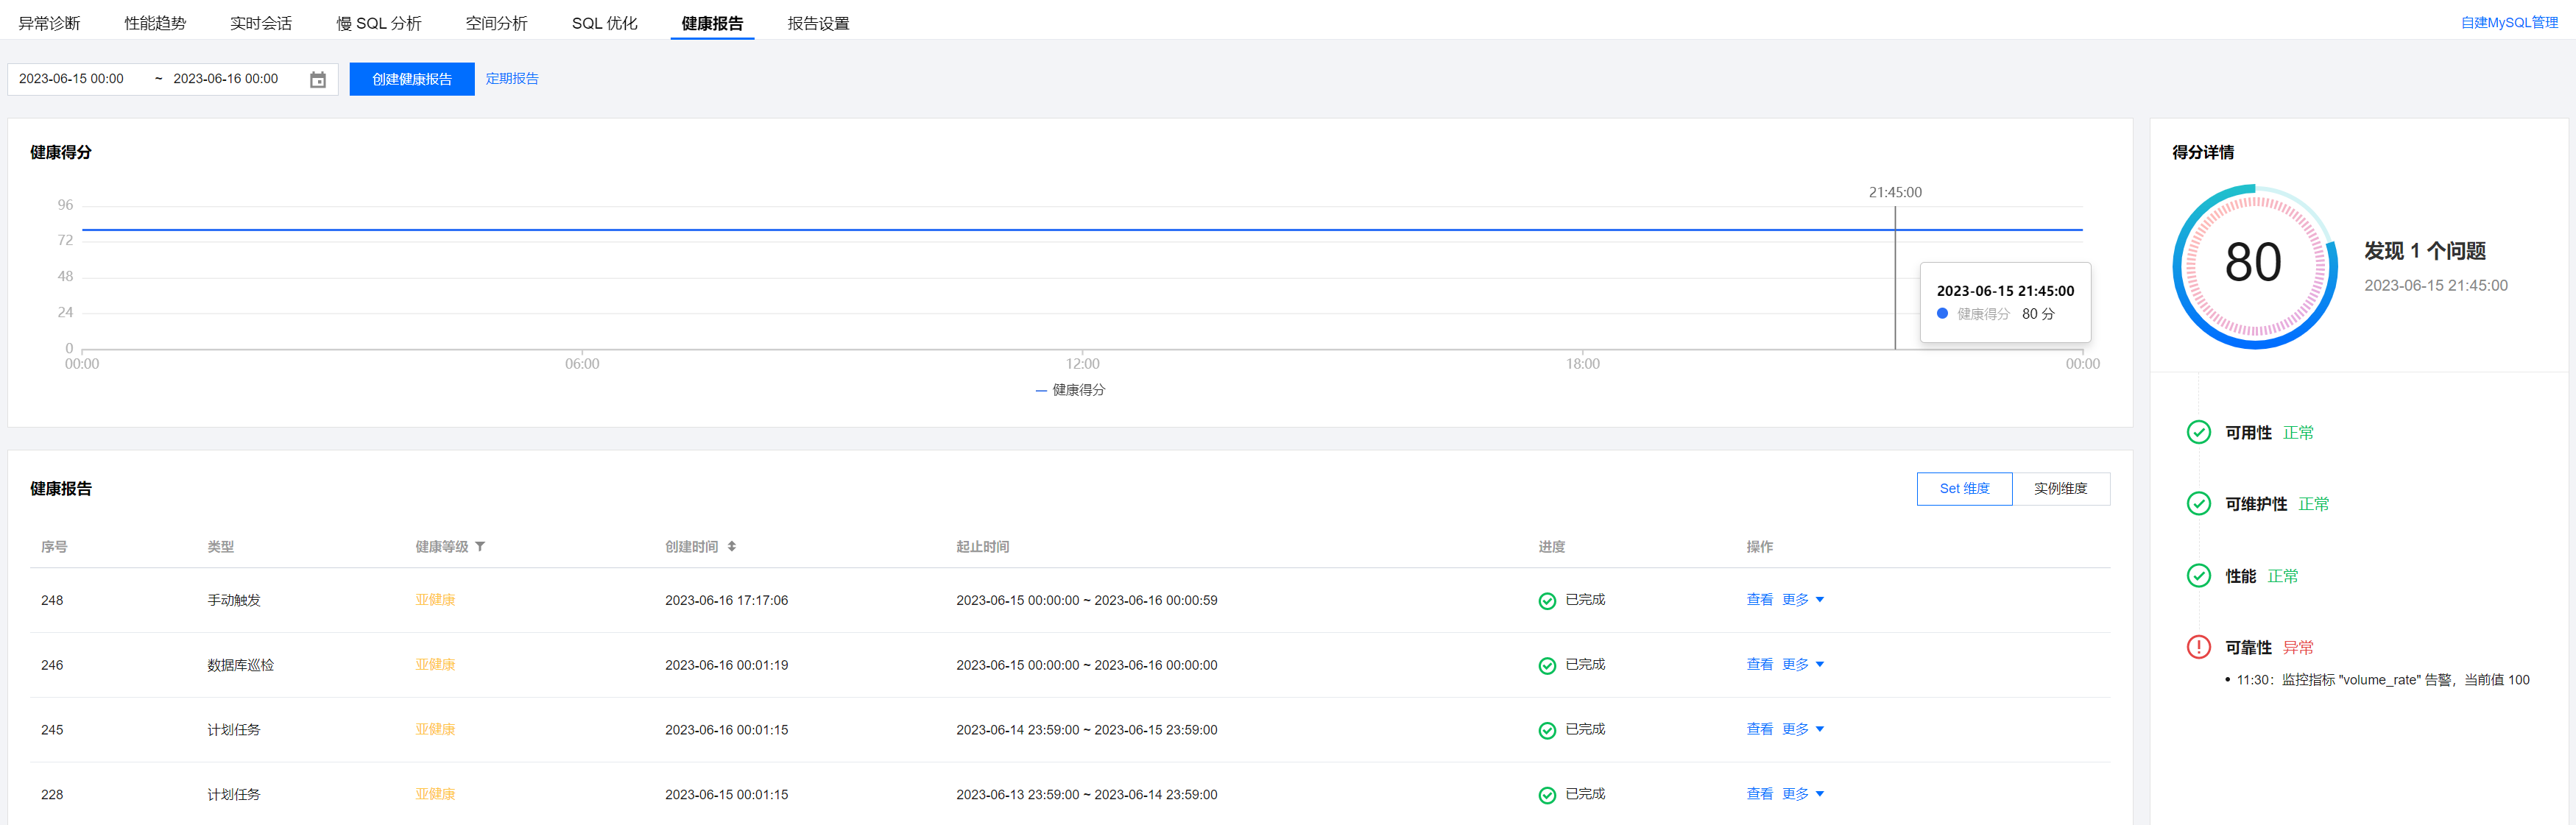Click the maintainability green check icon
2576x825 pixels.
coord(2198,503)
